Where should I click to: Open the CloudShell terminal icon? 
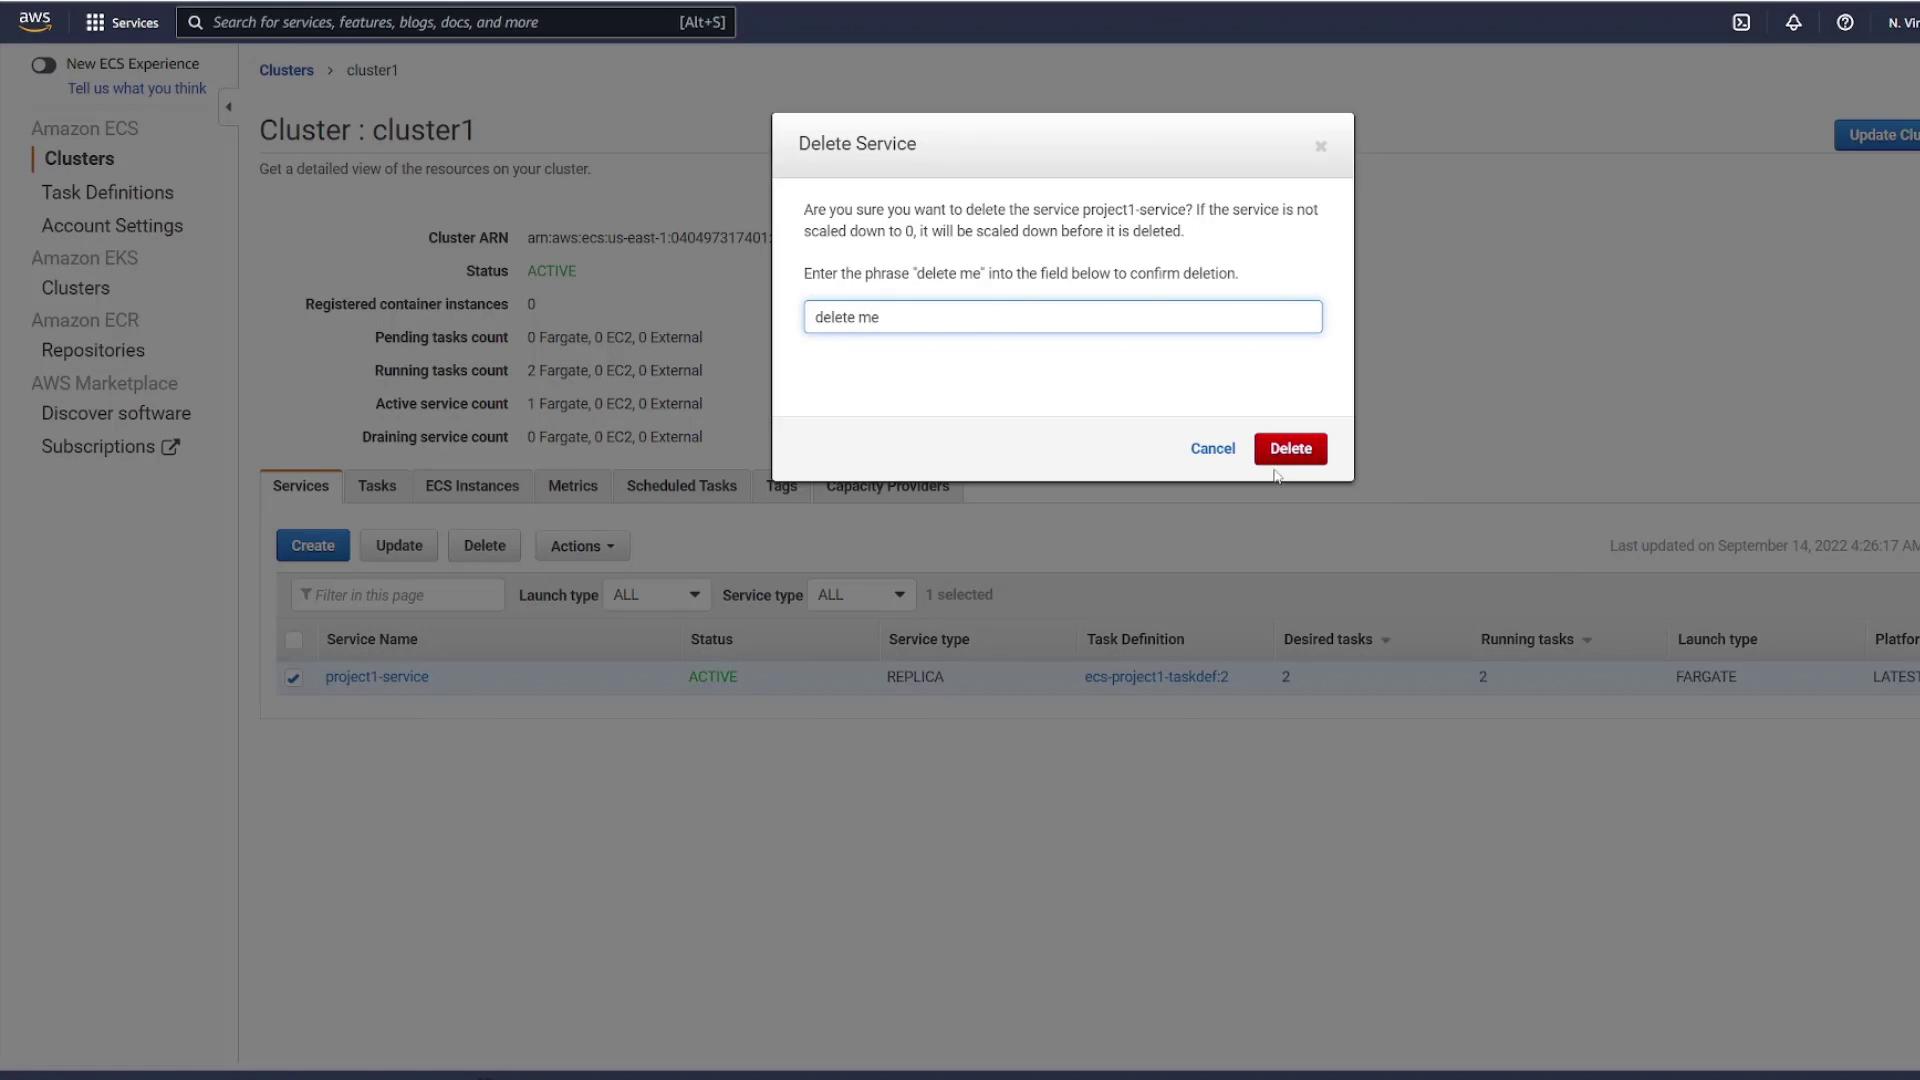(1741, 22)
